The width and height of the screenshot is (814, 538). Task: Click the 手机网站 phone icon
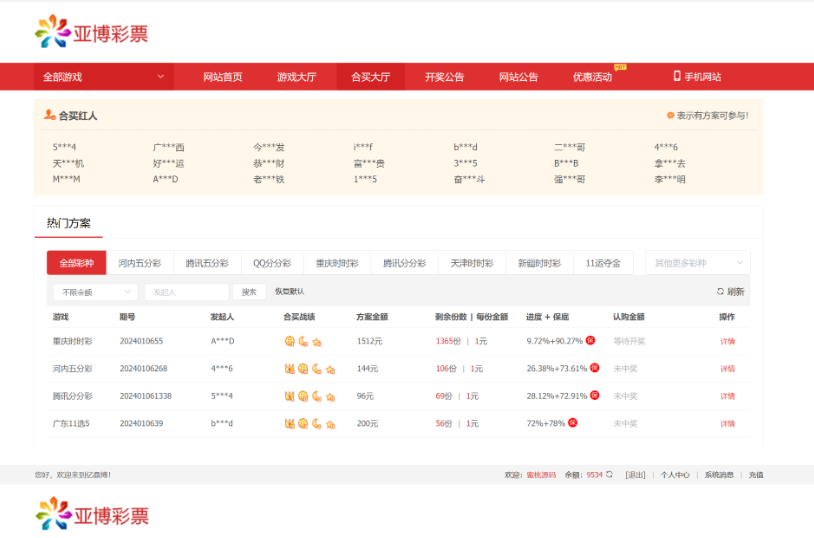click(677, 76)
